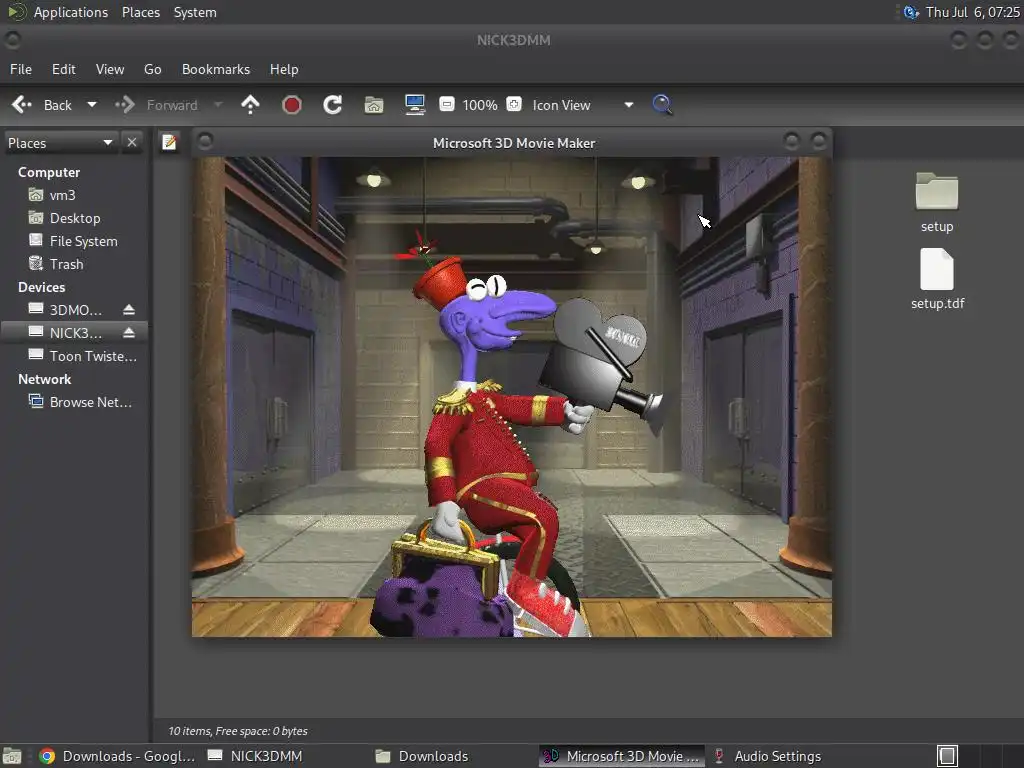
Task: Click the Devices heading in the sidebar
Action: click(x=42, y=287)
